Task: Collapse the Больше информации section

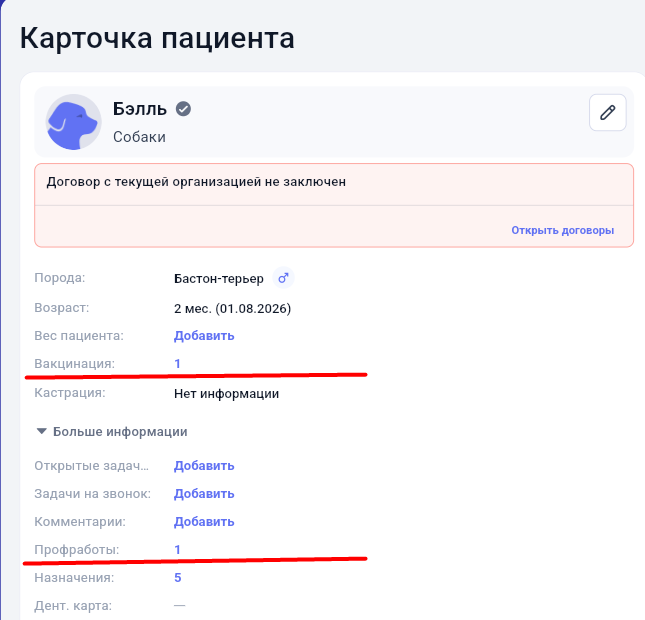Action: (x=112, y=432)
